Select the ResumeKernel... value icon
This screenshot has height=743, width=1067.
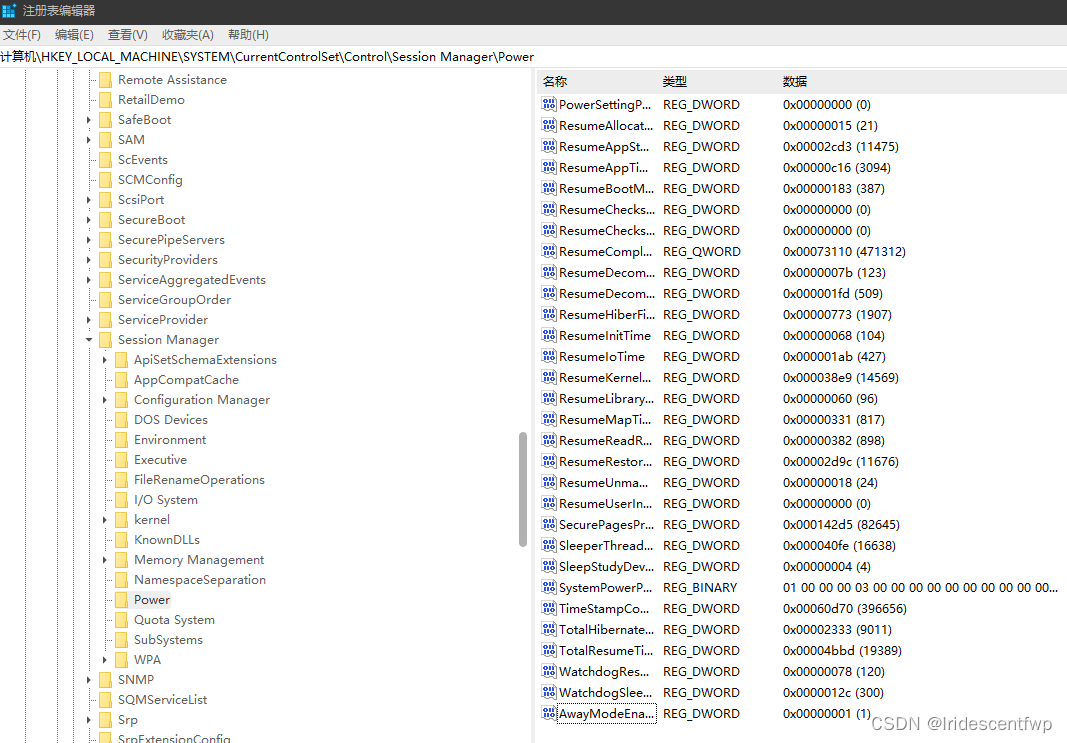coord(549,378)
